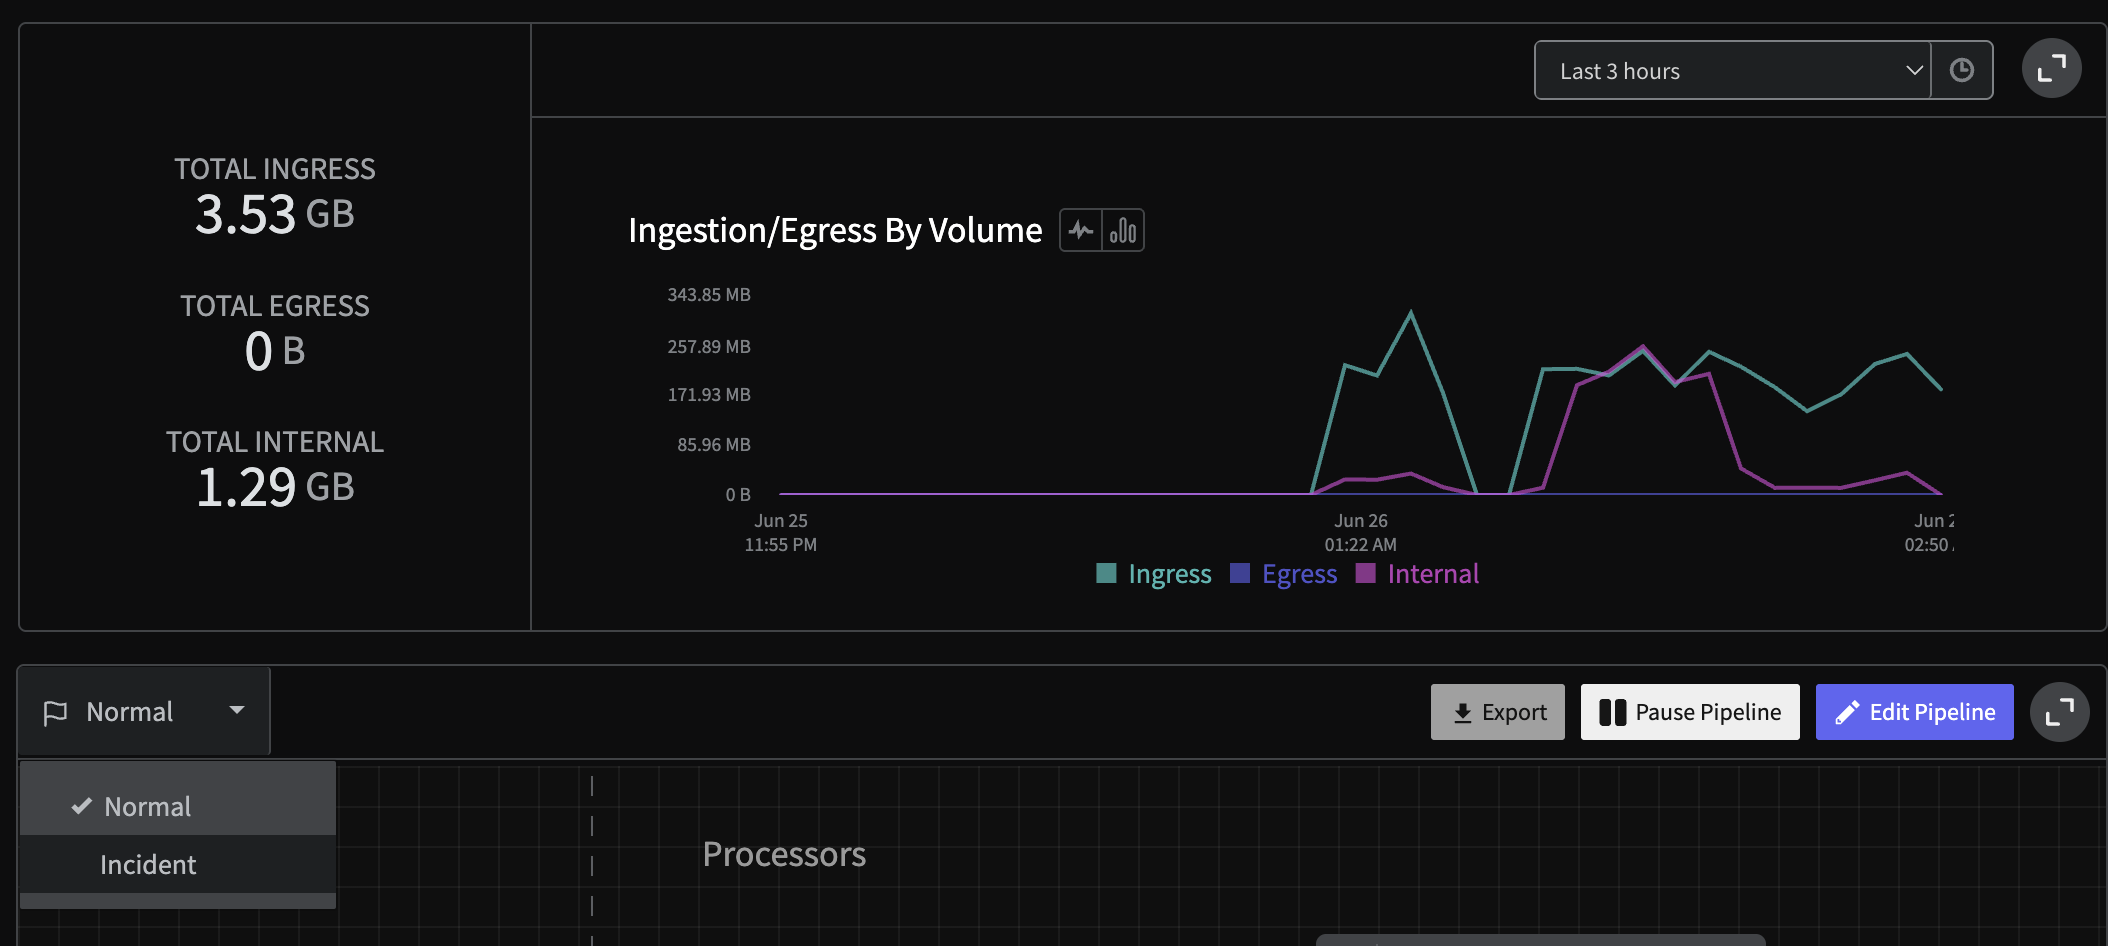Toggle the Ingress series legend label
The width and height of the screenshot is (2108, 946).
(1169, 574)
